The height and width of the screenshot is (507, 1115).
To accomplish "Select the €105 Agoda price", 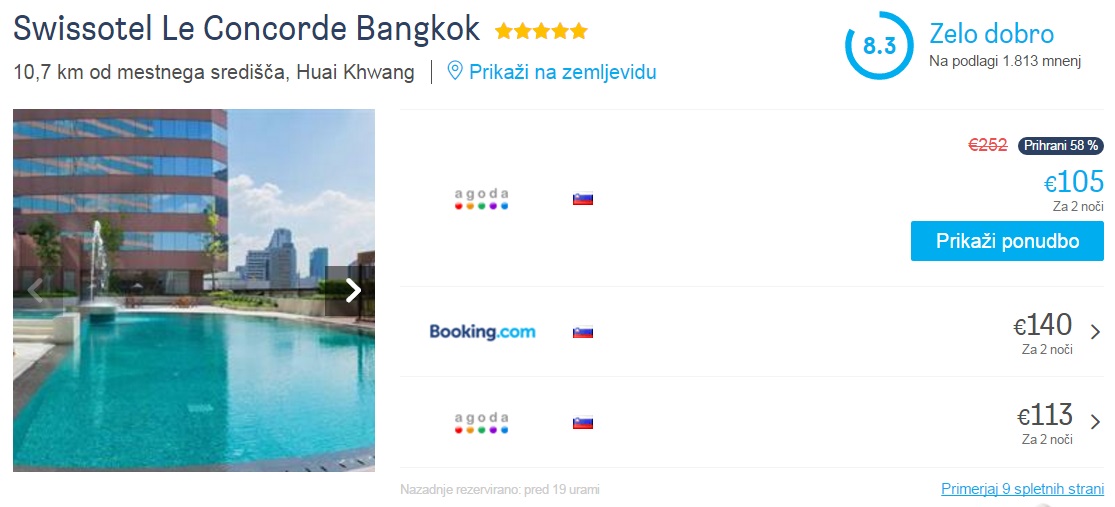I will (1074, 182).
